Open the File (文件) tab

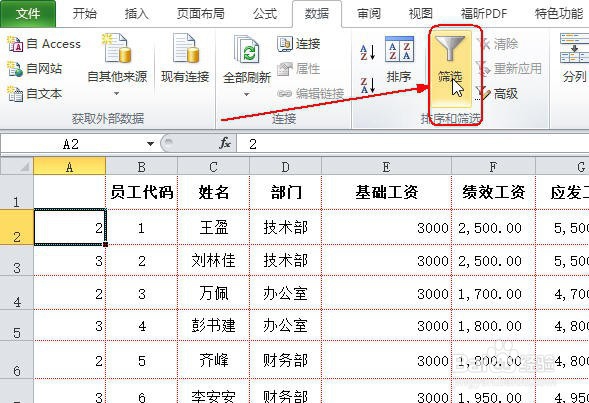(x=28, y=14)
